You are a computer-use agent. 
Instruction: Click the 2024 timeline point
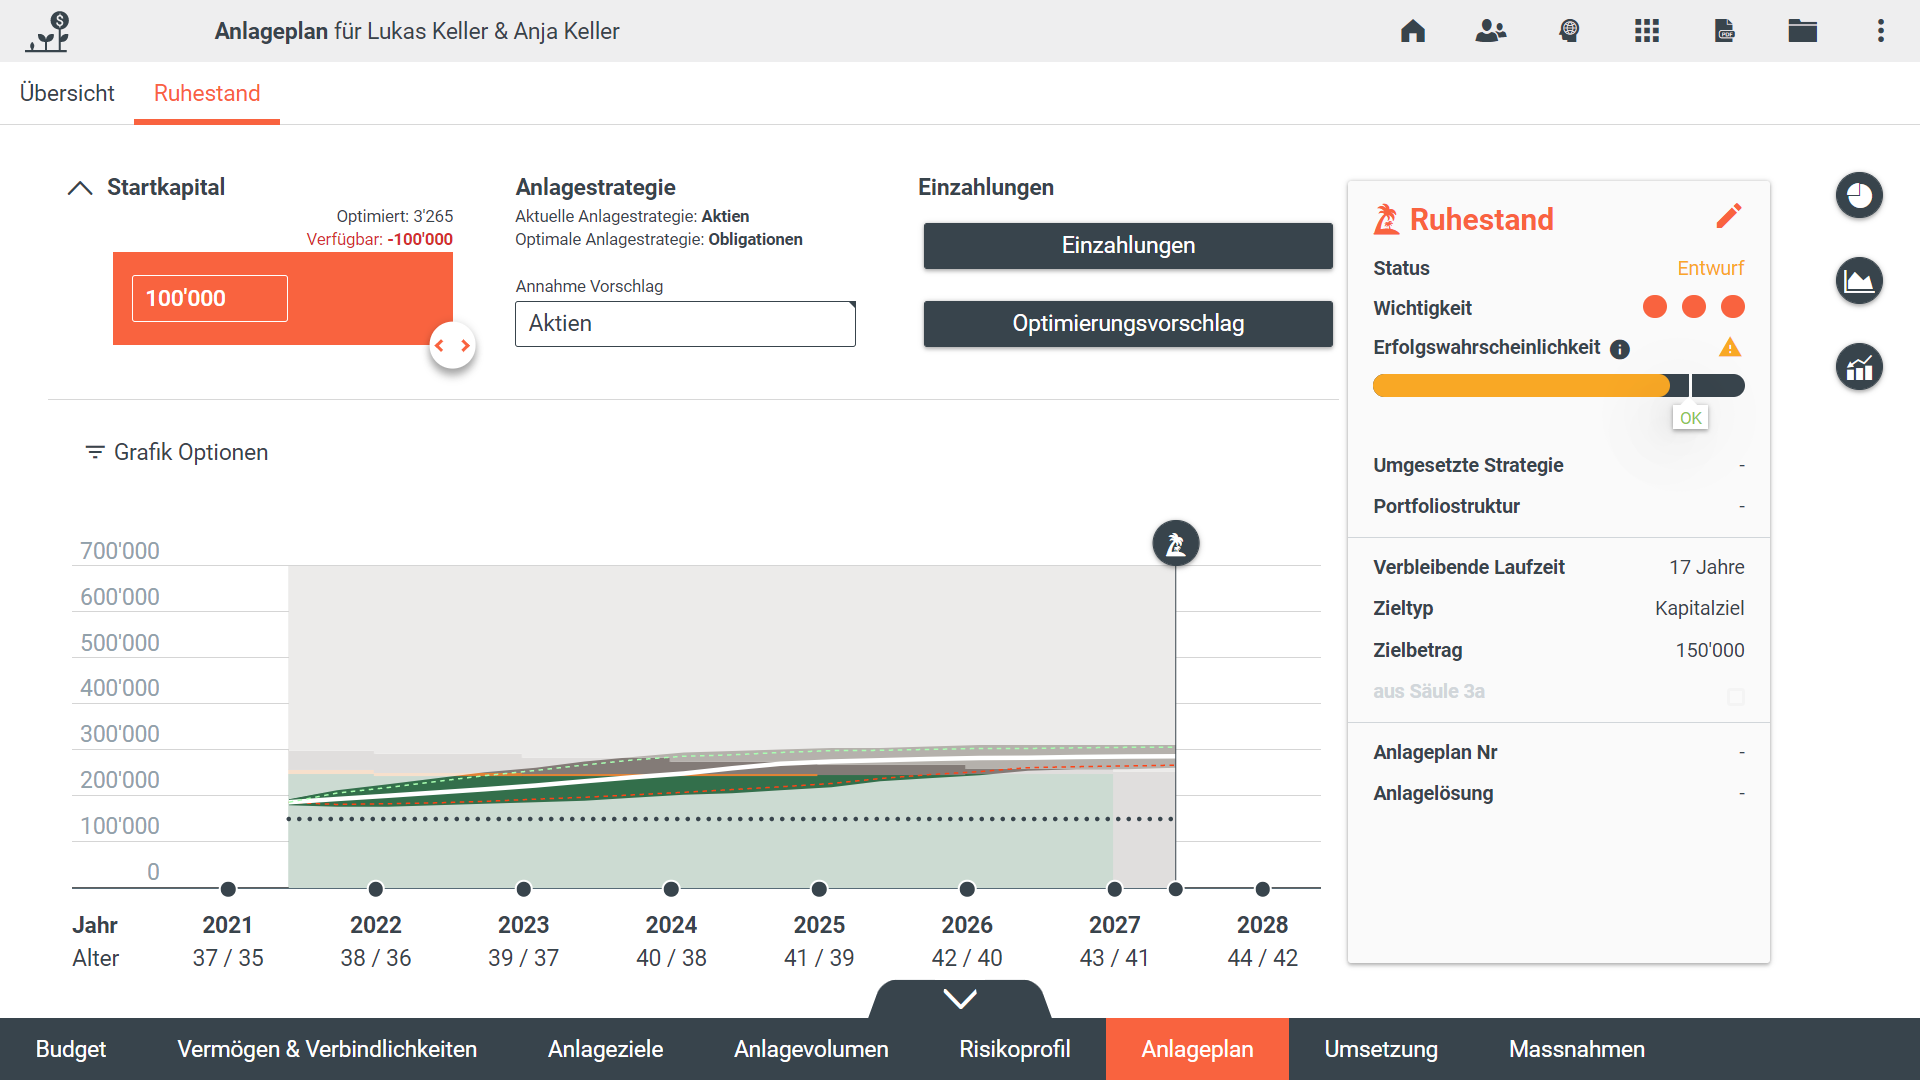tap(671, 889)
